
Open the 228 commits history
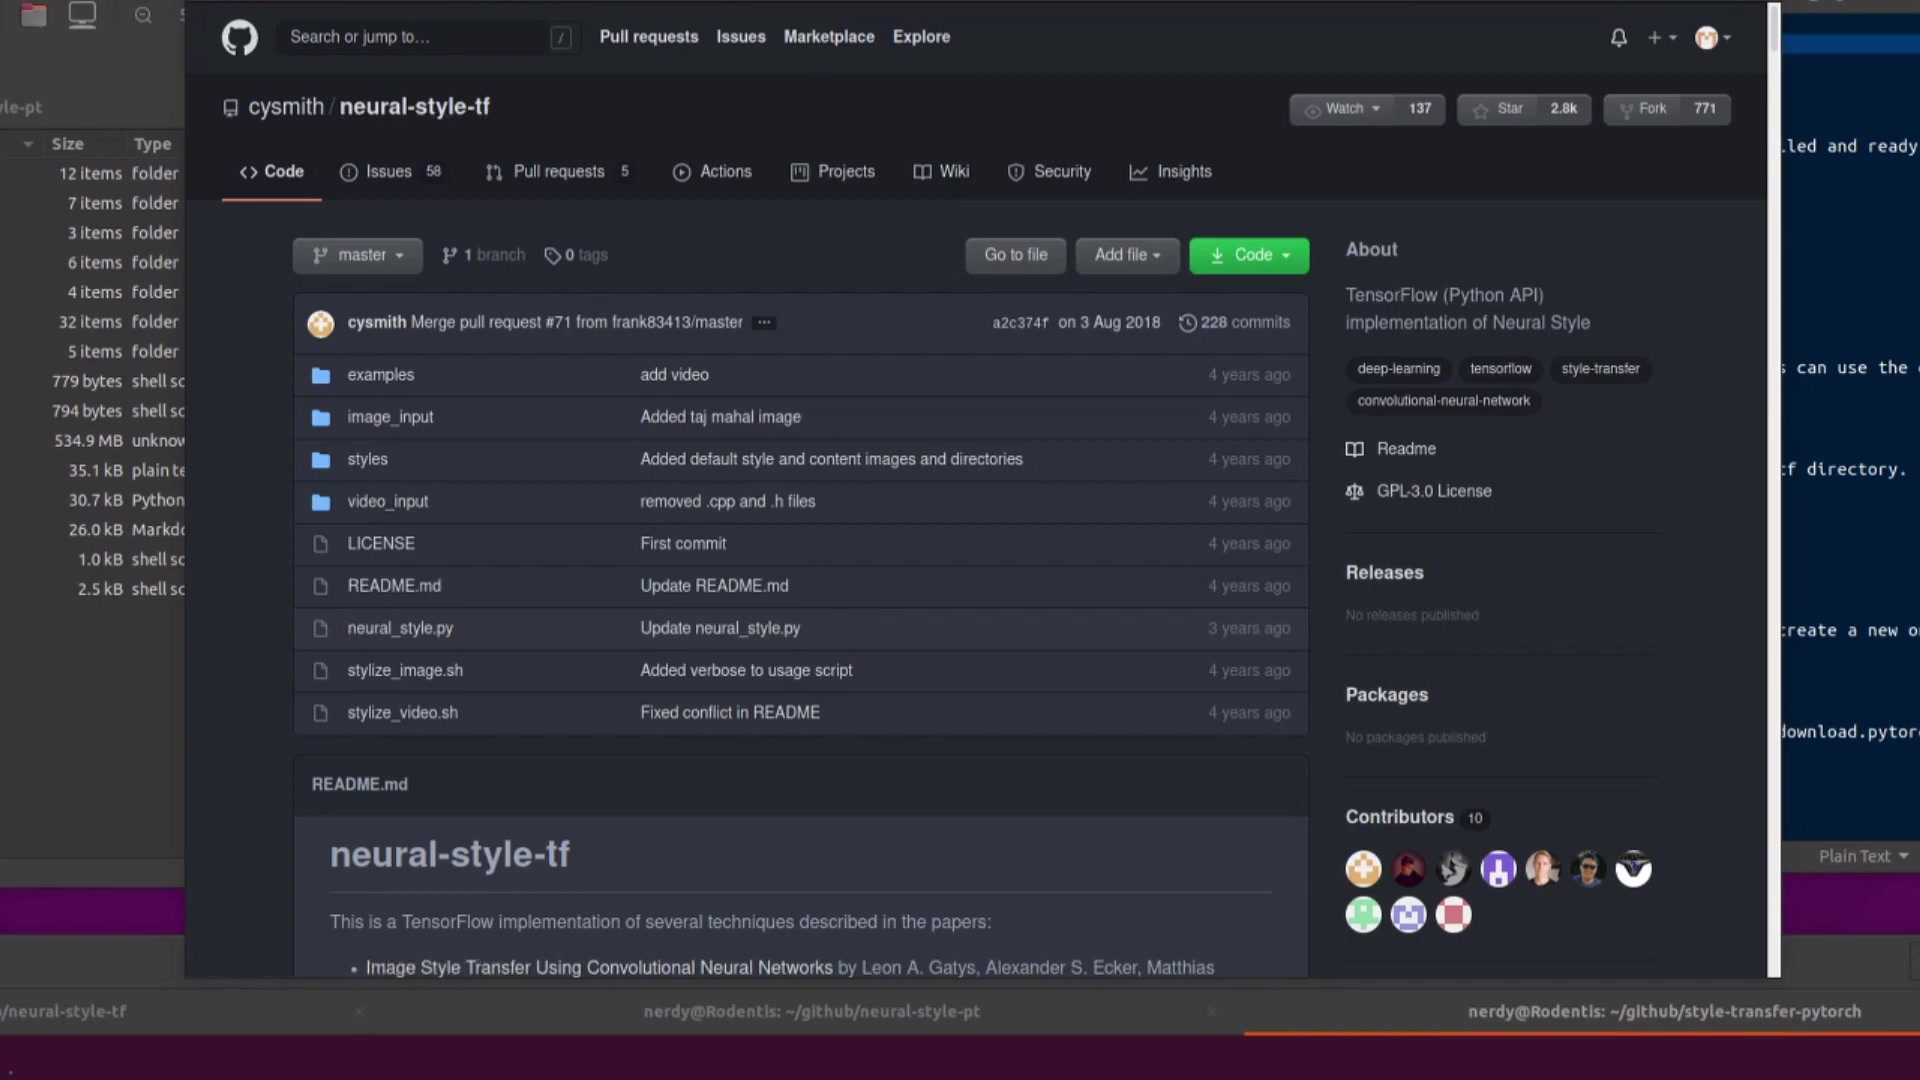click(1235, 323)
